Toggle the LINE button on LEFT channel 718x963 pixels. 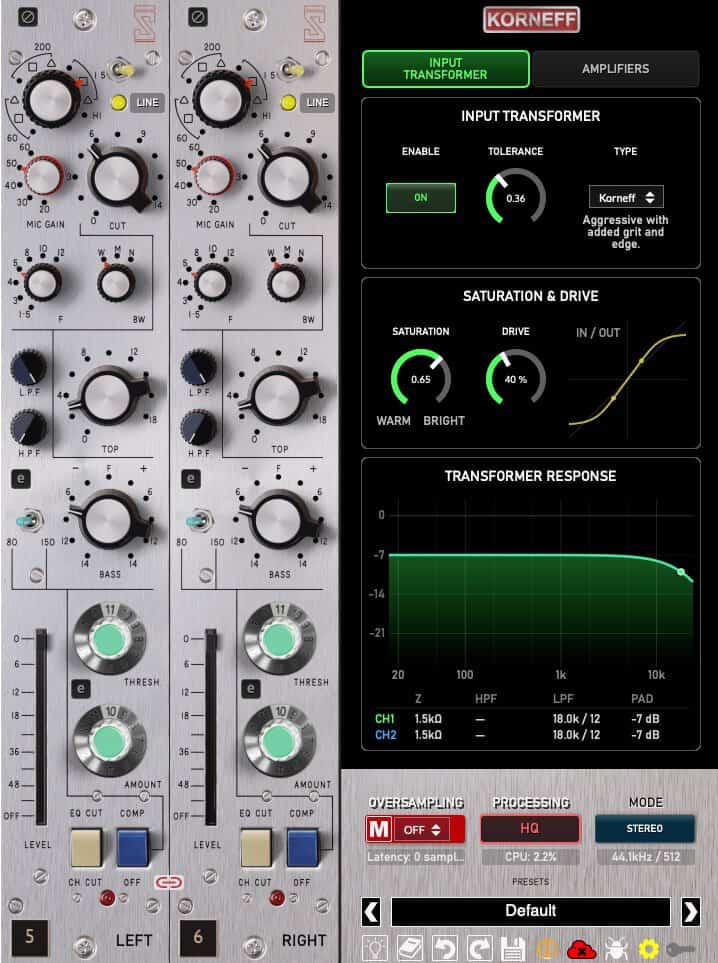coord(147,103)
